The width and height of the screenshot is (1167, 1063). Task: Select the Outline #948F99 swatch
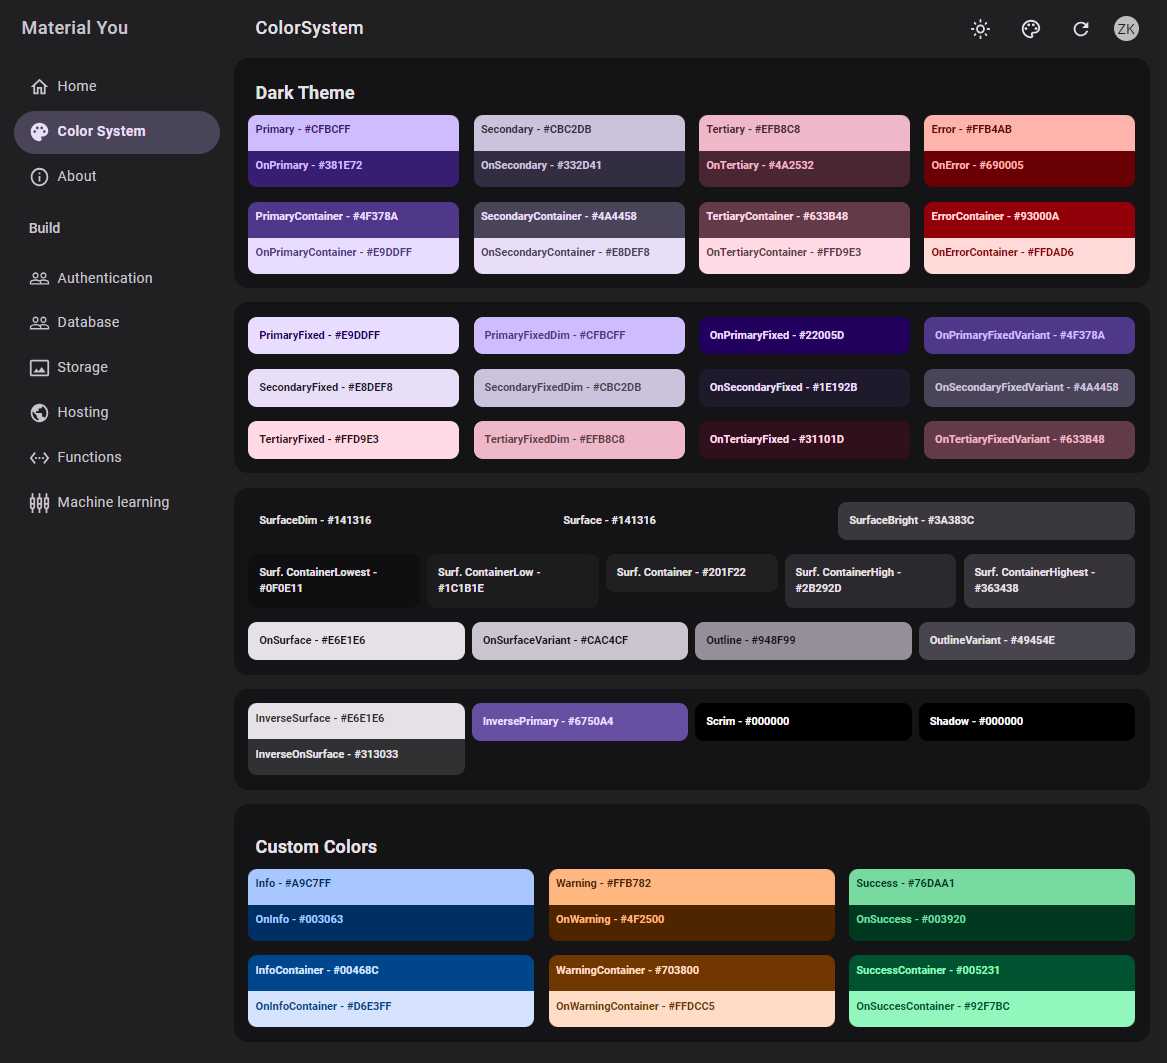(803, 641)
